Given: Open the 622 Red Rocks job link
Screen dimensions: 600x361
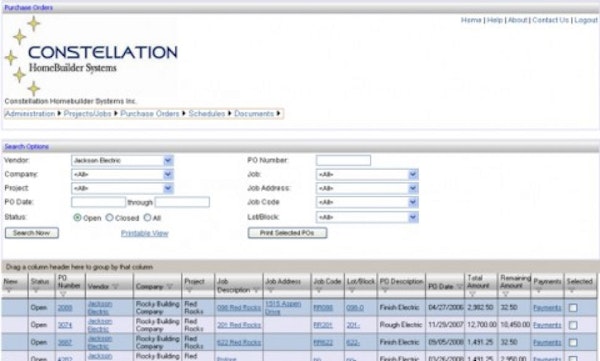Looking at the screenshot, I should [x=239, y=343].
